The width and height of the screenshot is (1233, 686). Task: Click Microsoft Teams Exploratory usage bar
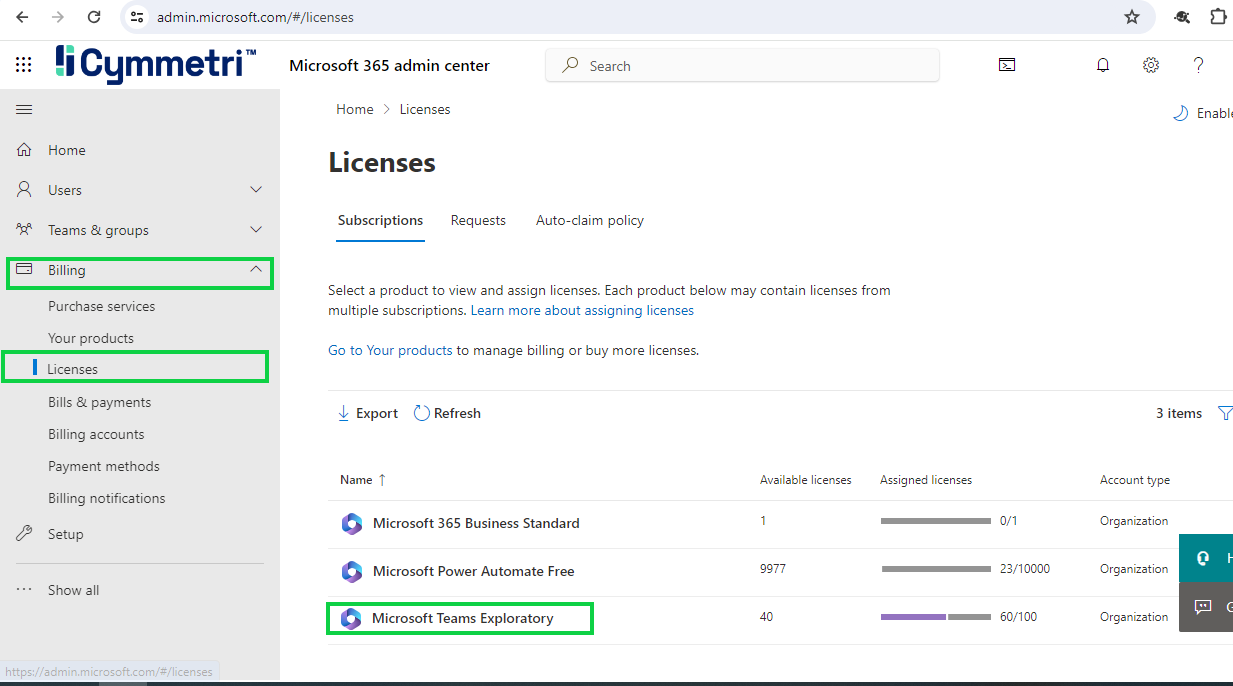coord(936,617)
